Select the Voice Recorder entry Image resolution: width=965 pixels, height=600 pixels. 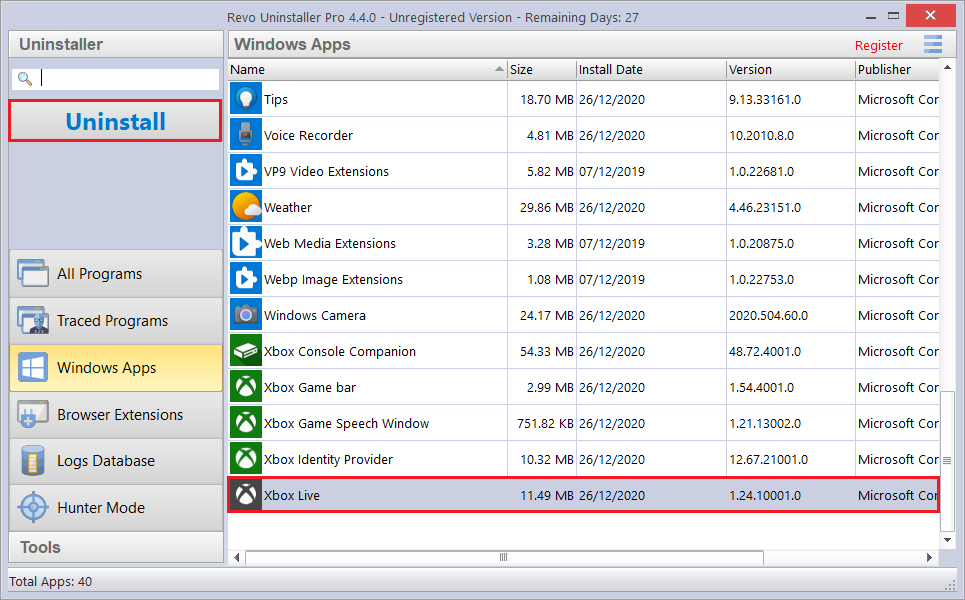coord(308,135)
